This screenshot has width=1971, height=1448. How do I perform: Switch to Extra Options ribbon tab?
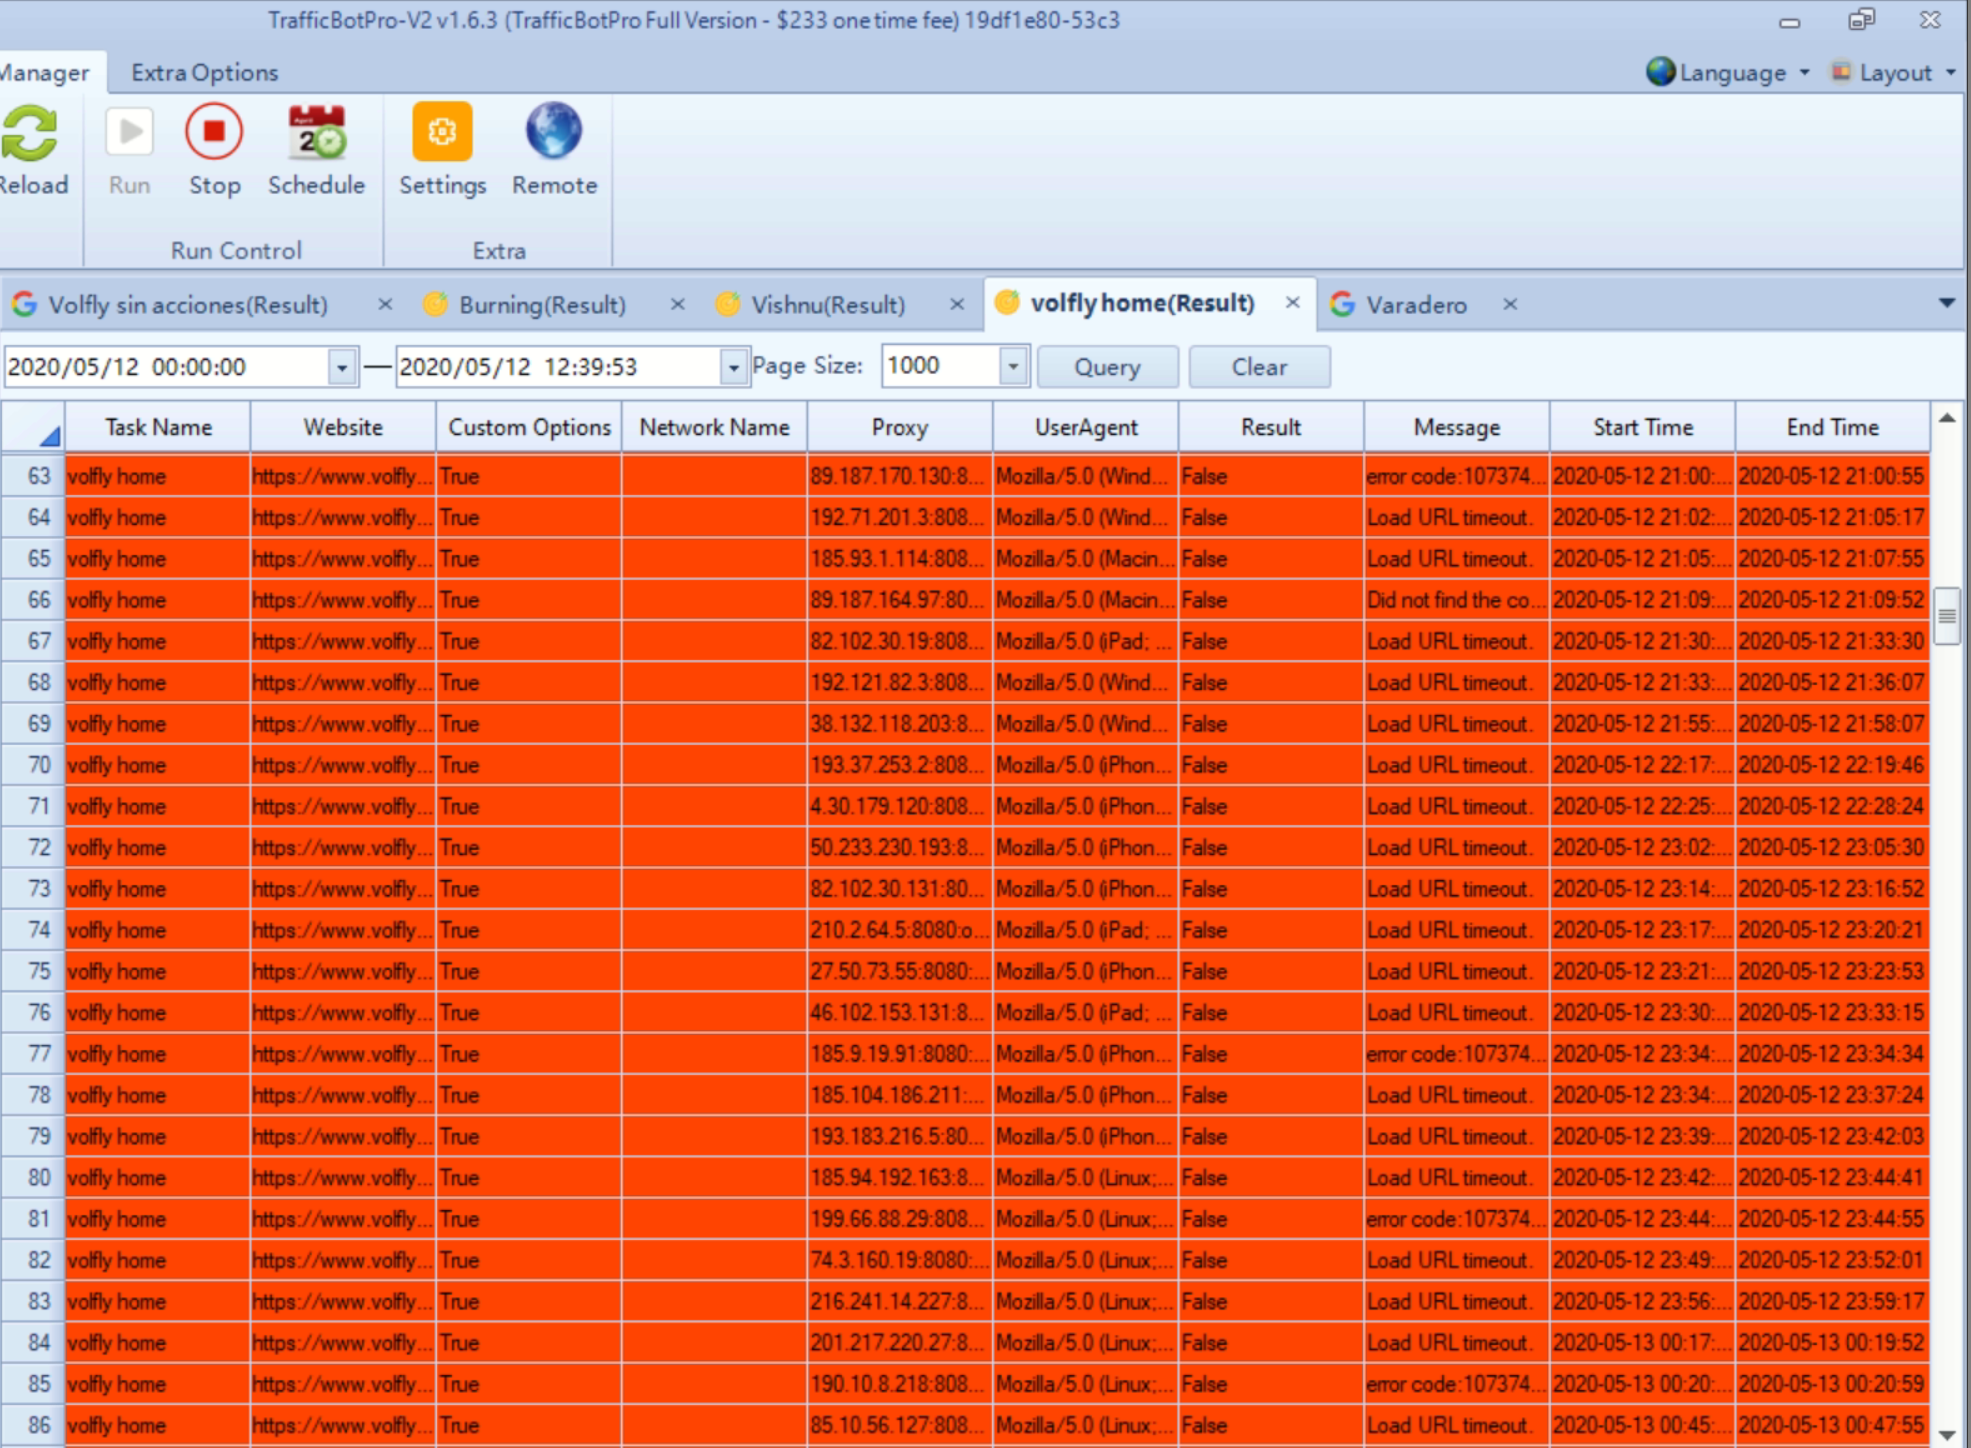pyautogui.click(x=205, y=72)
